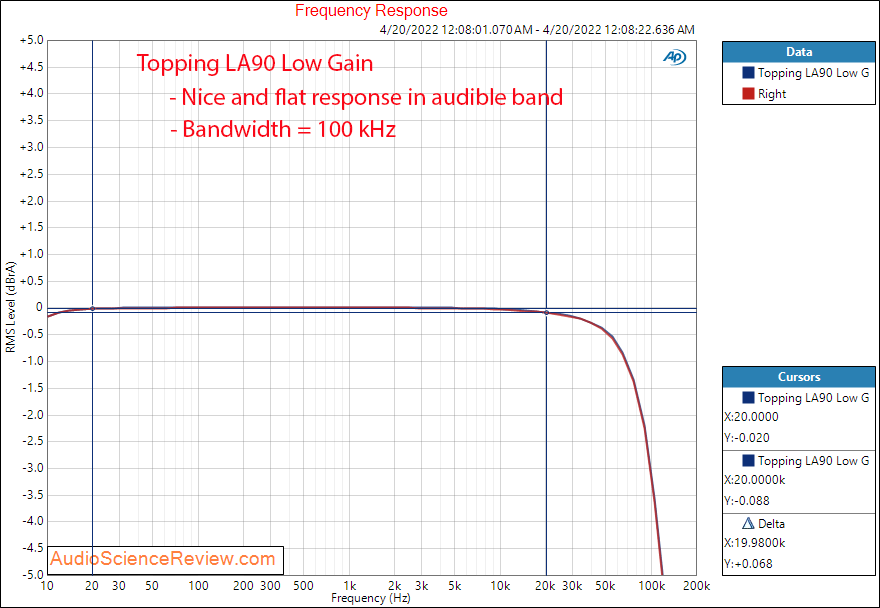
Task: Click the 1k tick label on frequency axis
Action: coord(350,586)
